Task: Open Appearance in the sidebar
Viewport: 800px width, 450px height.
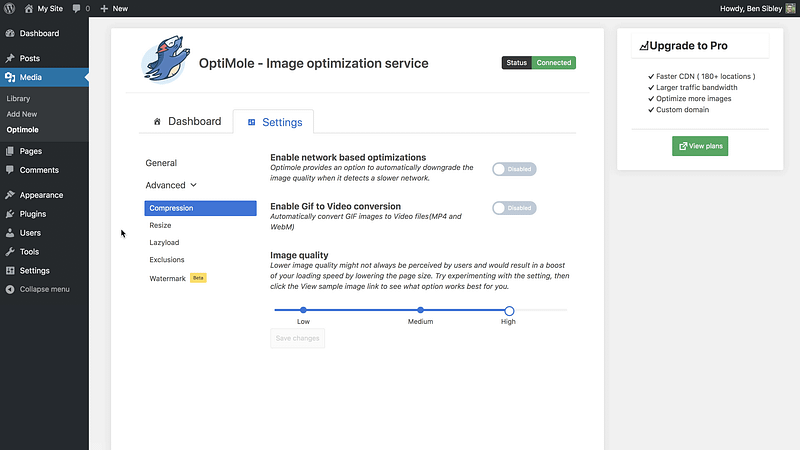Action: point(41,195)
